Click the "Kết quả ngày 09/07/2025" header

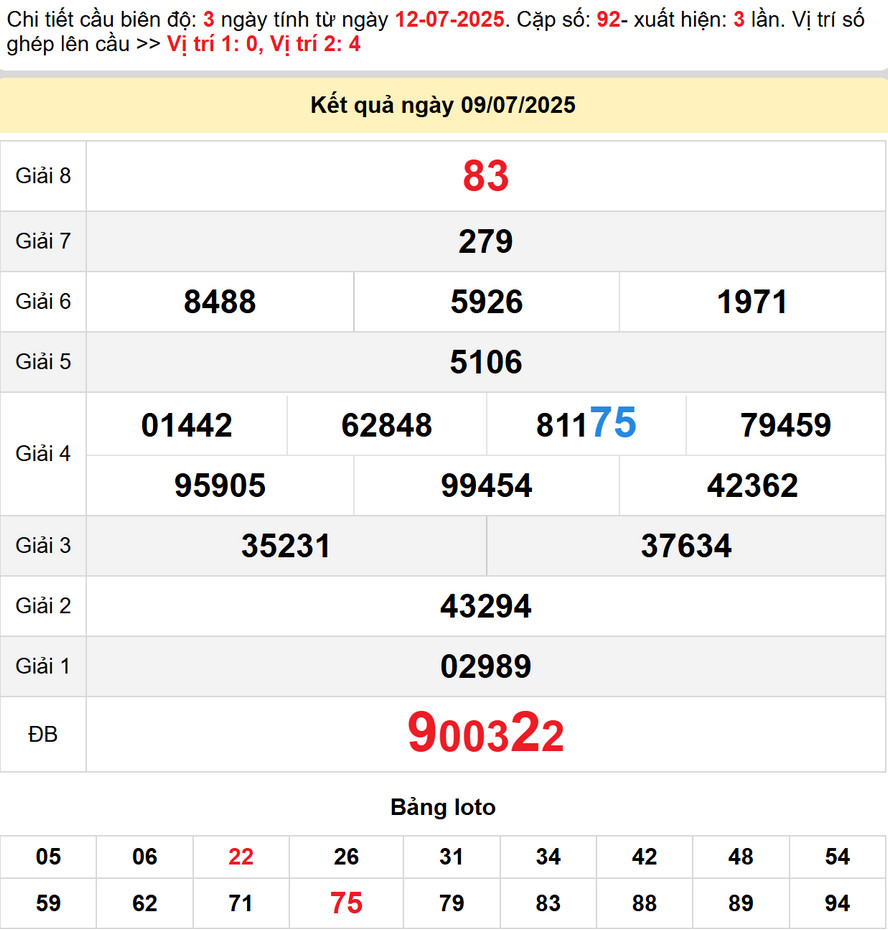tap(443, 105)
